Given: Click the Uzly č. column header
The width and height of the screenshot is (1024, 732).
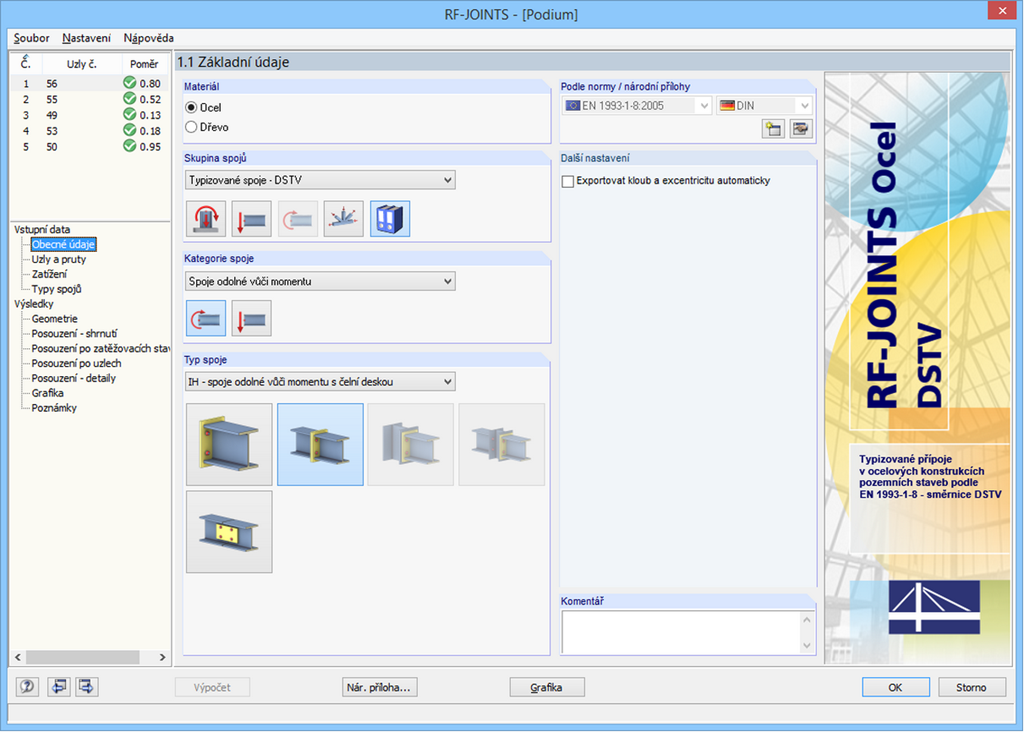Looking at the screenshot, I should (82, 64).
